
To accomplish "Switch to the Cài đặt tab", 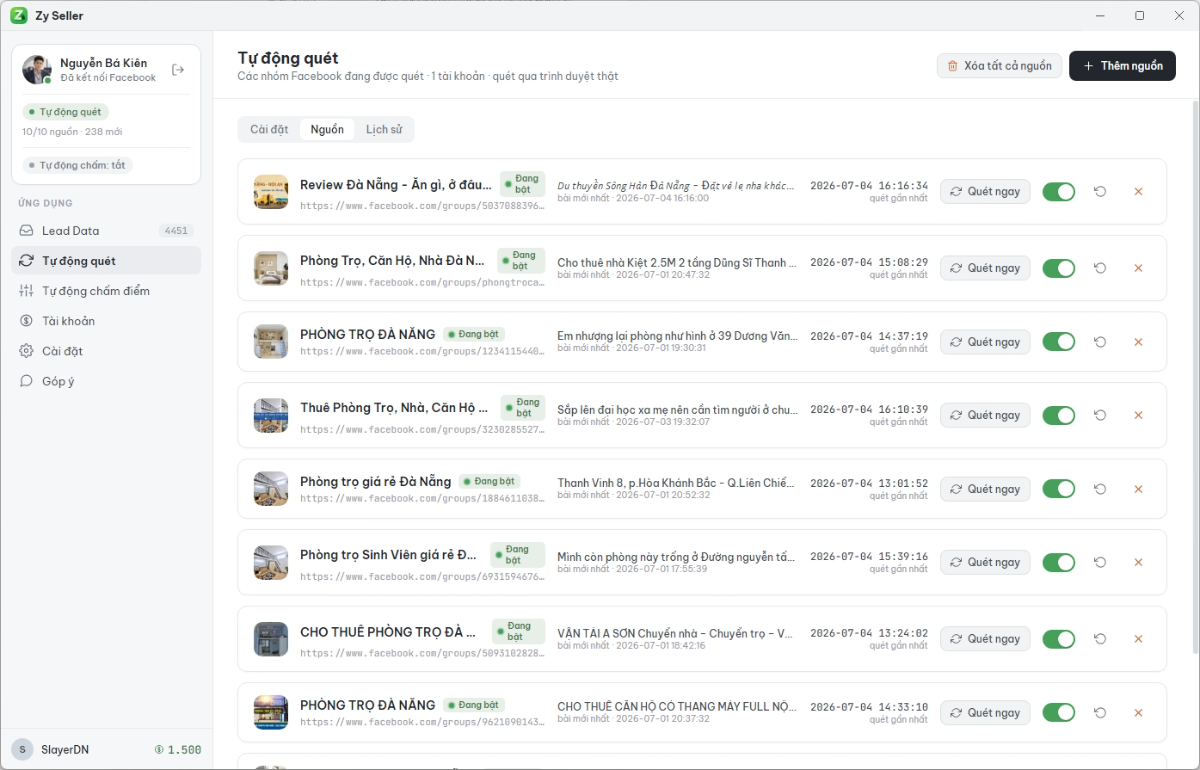I will [269, 129].
